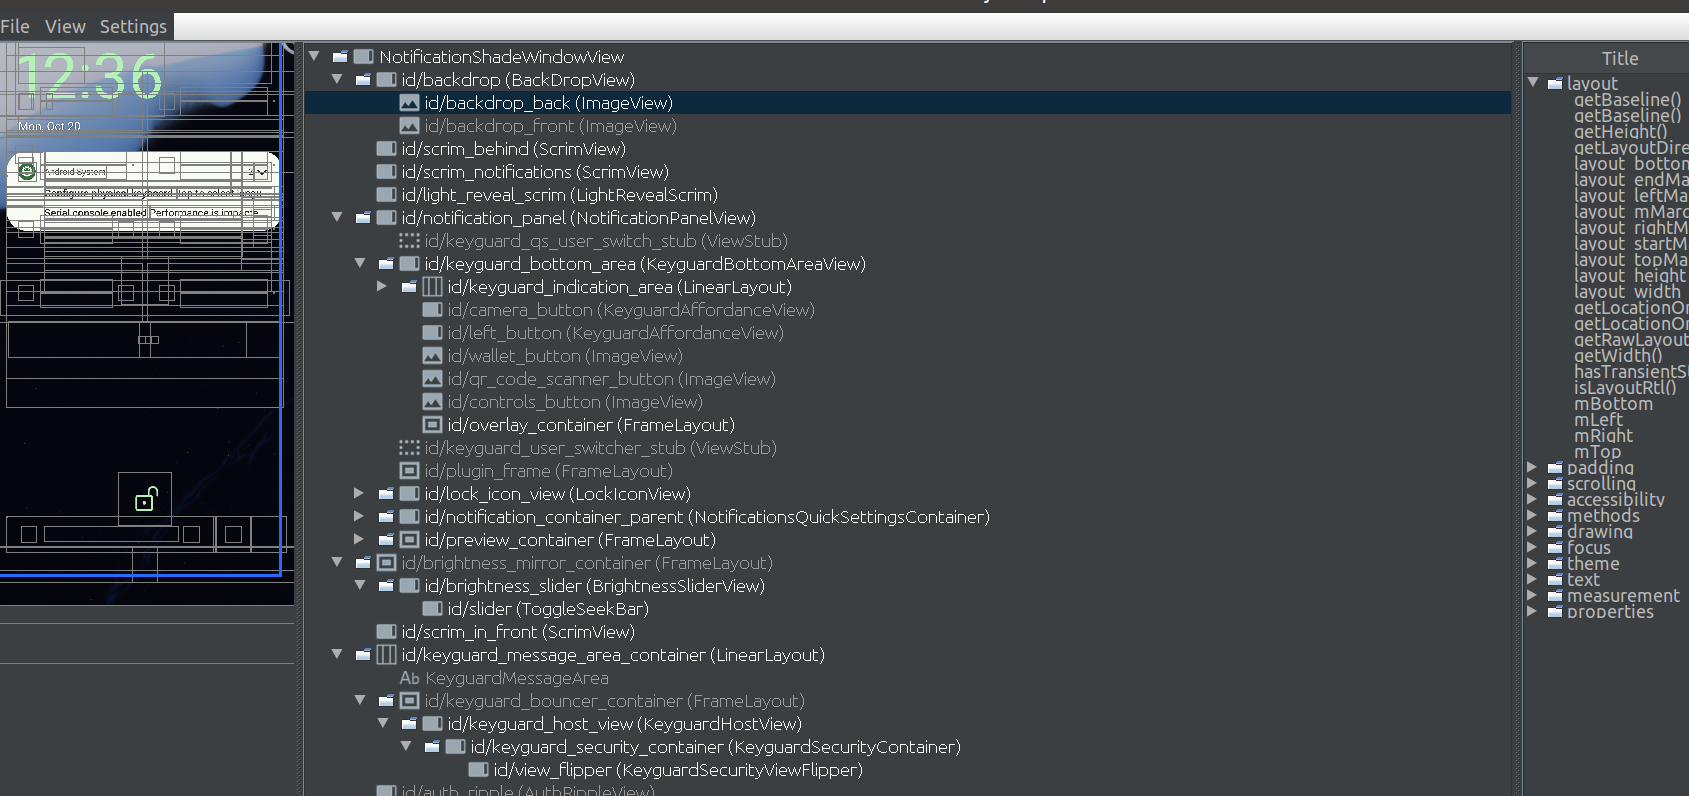Open the File menu
Viewport: 1689px width, 796px height.
(x=15, y=27)
